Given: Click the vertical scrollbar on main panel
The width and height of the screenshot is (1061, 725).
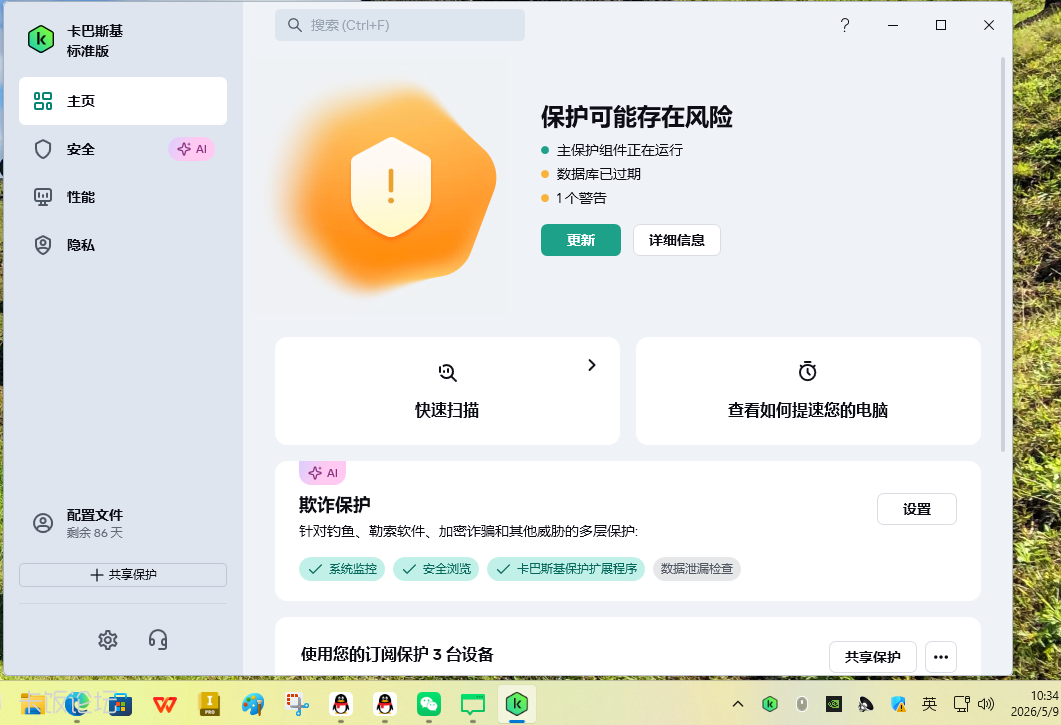Looking at the screenshot, I should tap(1003, 254).
